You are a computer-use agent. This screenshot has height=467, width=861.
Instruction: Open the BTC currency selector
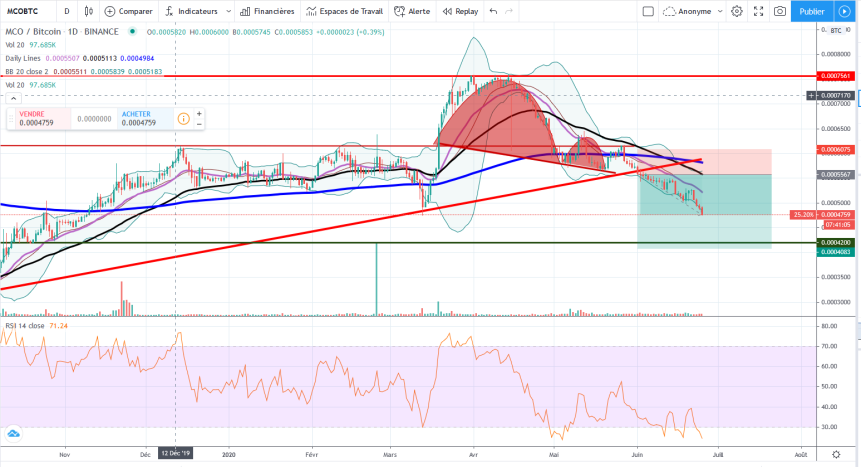tap(836, 31)
